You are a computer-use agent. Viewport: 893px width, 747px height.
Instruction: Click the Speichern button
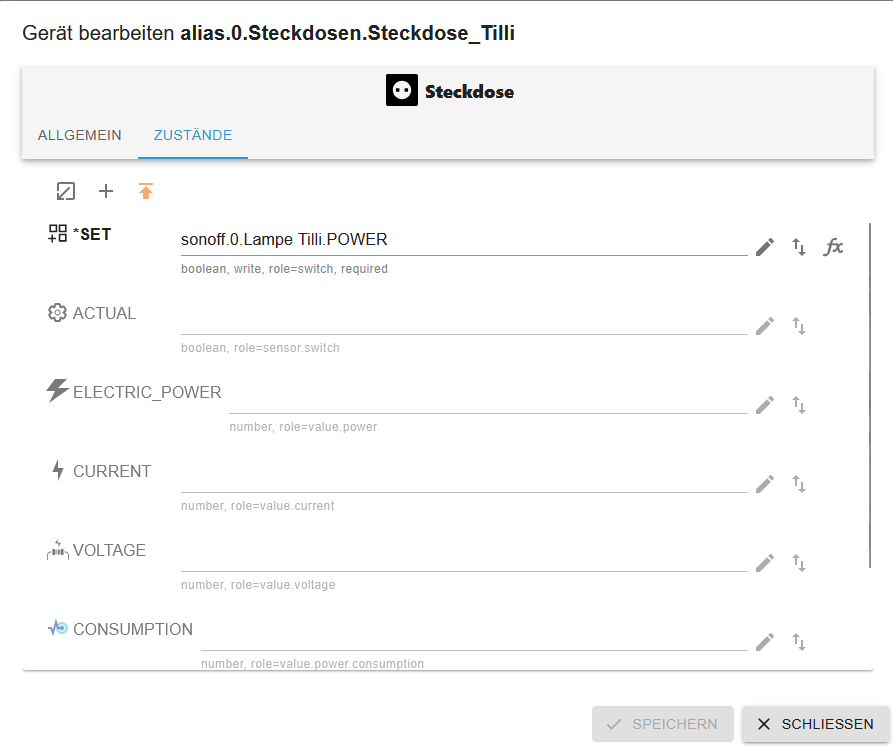click(x=663, y=724)
